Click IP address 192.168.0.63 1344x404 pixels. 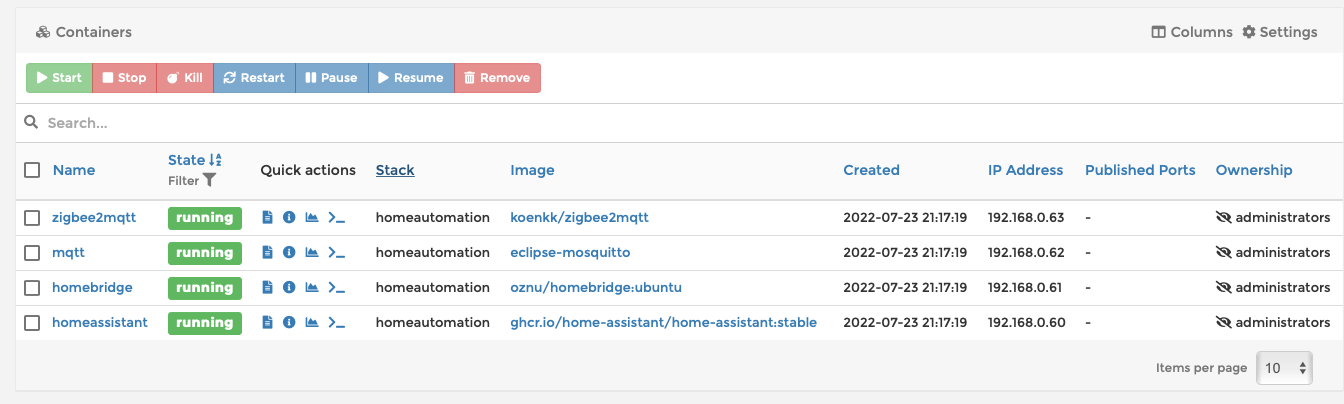coord(1025,217)
